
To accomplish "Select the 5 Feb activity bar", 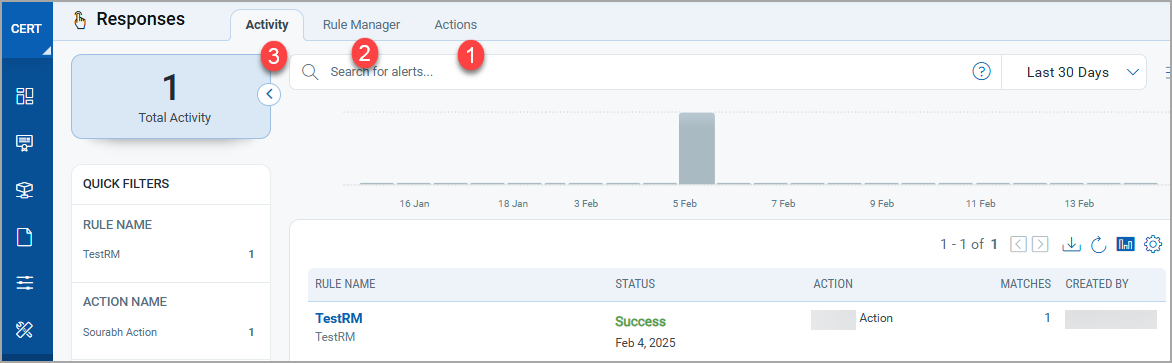I will (x=697, y=148).
